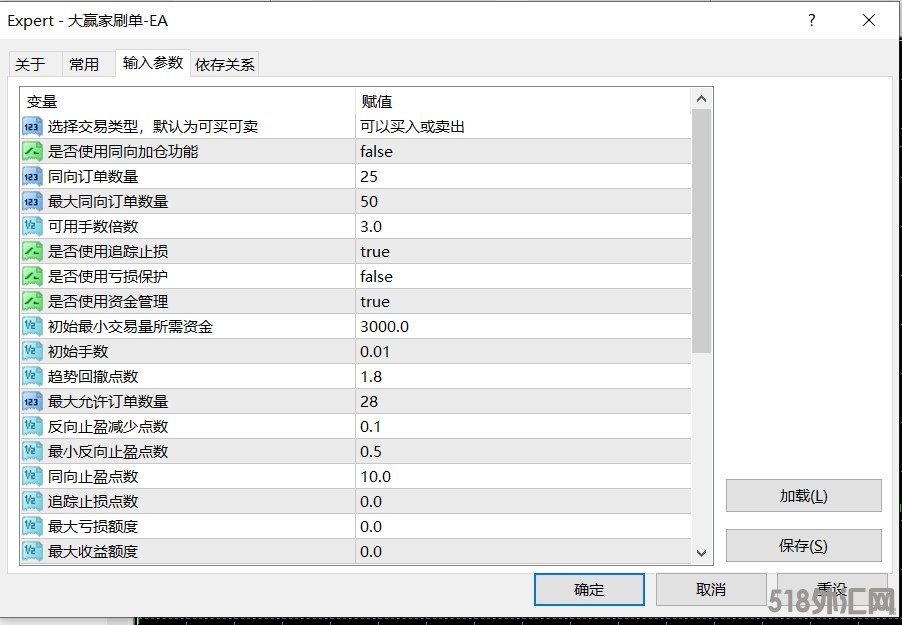This screenshot has width=902, height=625.
Task: Cancel with the 取消 button
Action: click(x=711, y=589)
